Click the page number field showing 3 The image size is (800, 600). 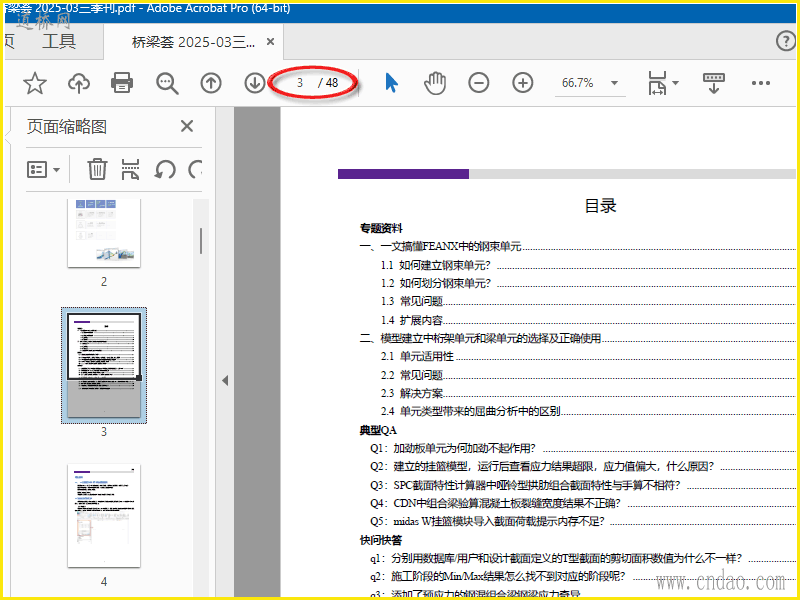tap(300, 83)
